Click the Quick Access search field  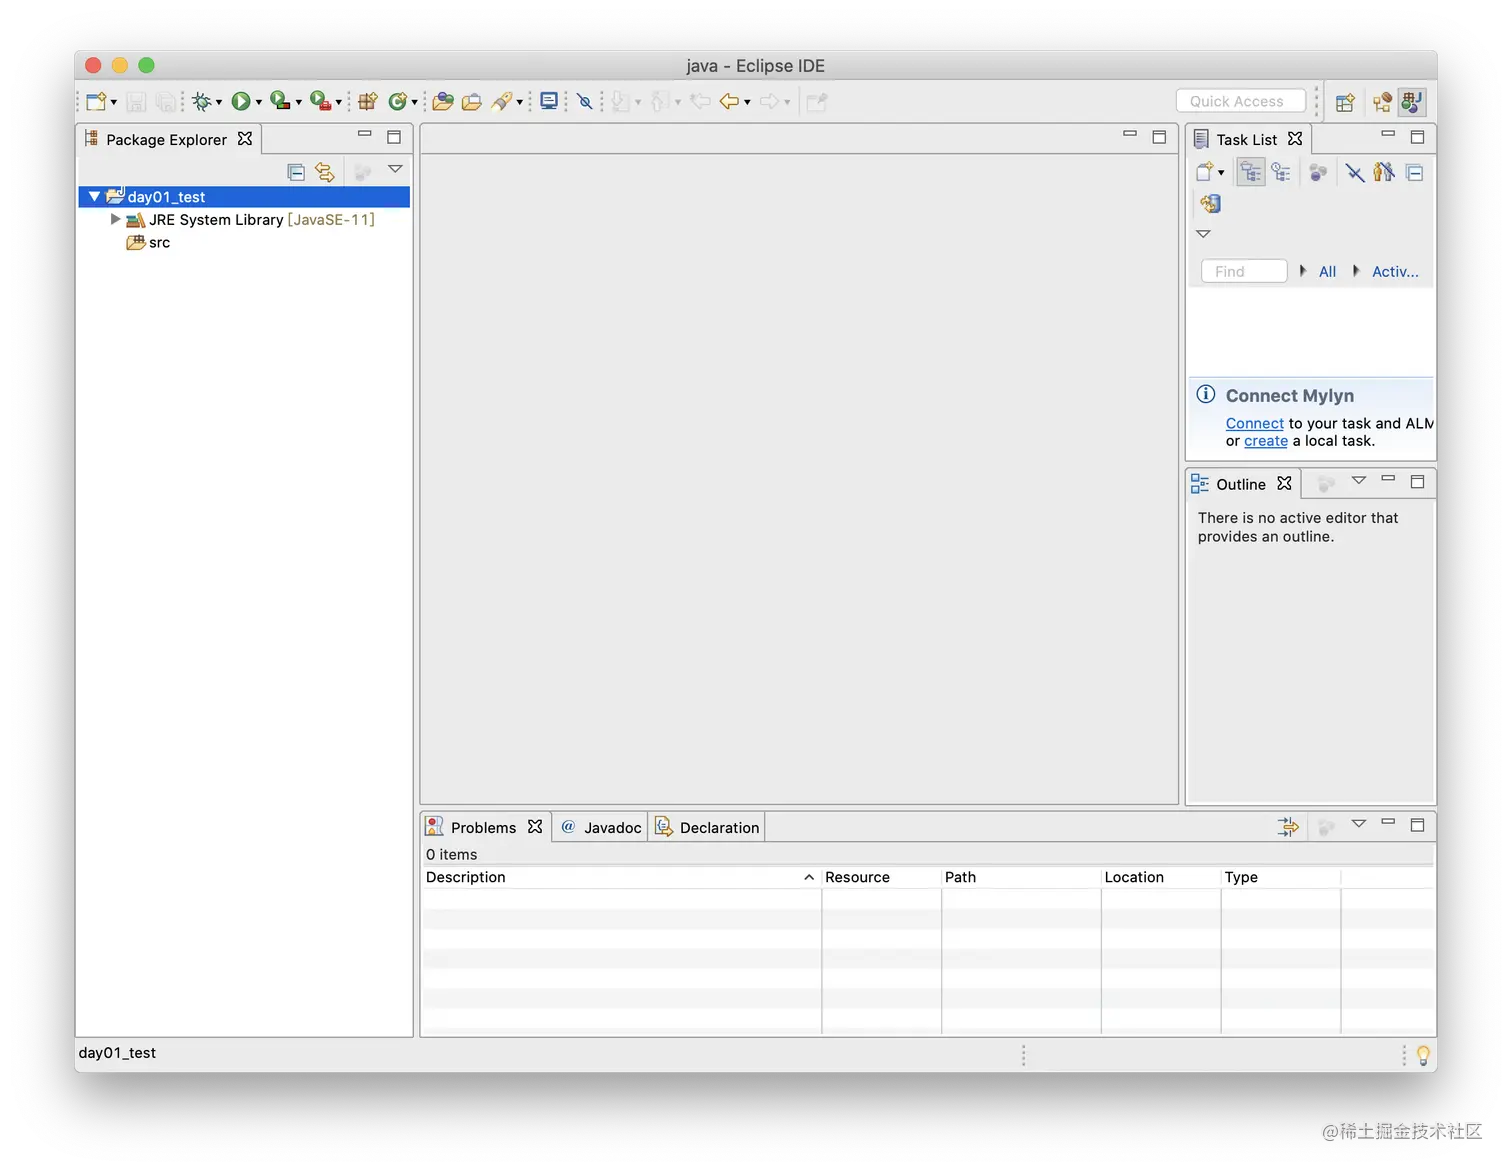pos(1241,101)
